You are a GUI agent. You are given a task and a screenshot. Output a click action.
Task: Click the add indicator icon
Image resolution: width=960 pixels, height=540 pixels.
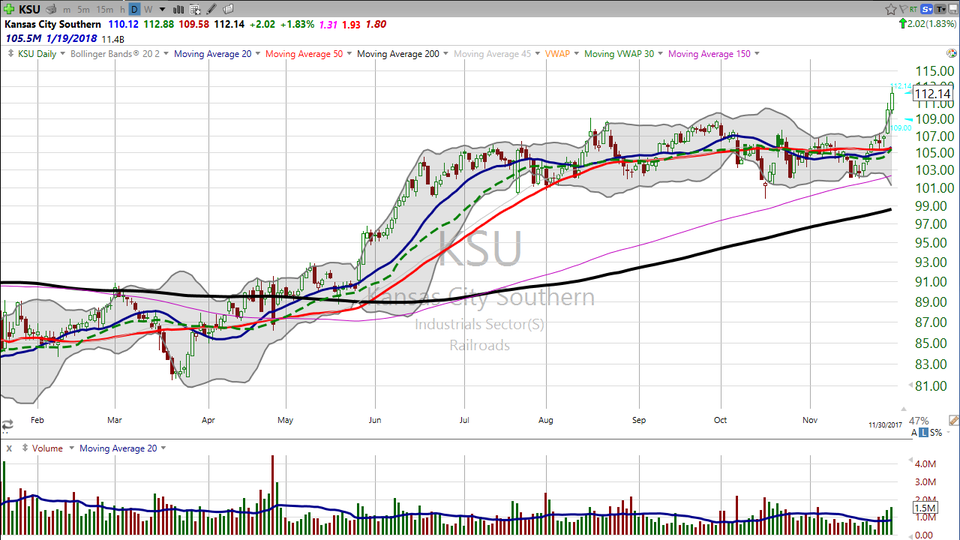pyautogui.click(x=195, y=9)
